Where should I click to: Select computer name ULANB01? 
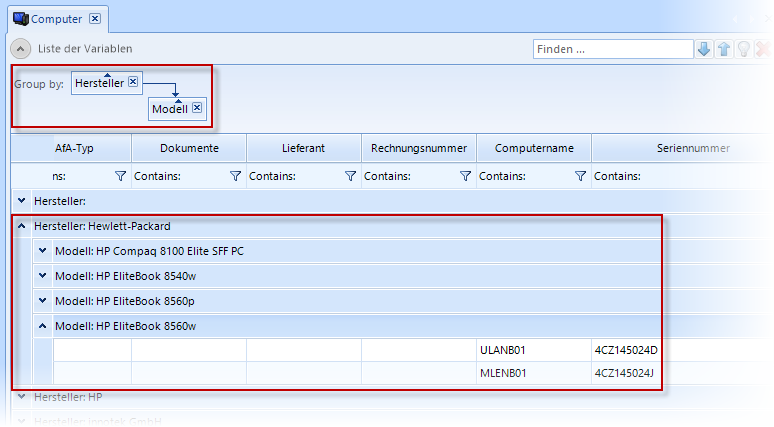(x=503, y=350)
